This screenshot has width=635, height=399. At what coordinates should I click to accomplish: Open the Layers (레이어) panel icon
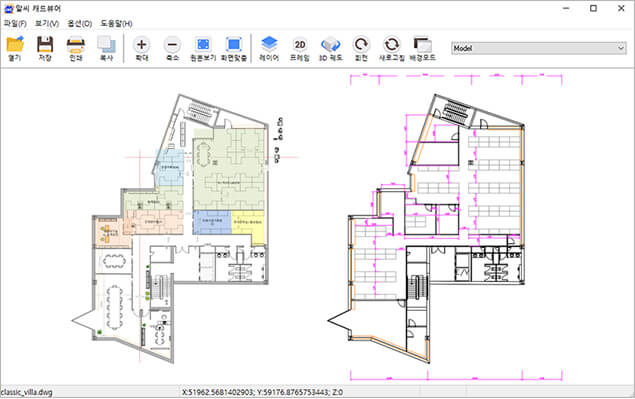pos(269,44)
